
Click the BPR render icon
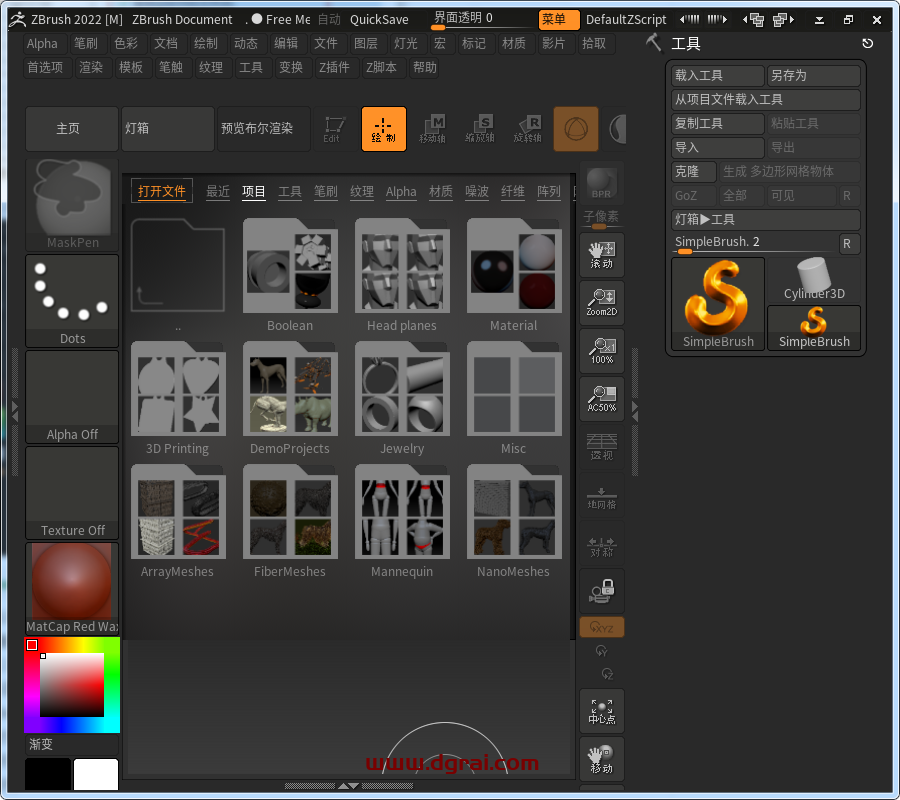(601, 184)
